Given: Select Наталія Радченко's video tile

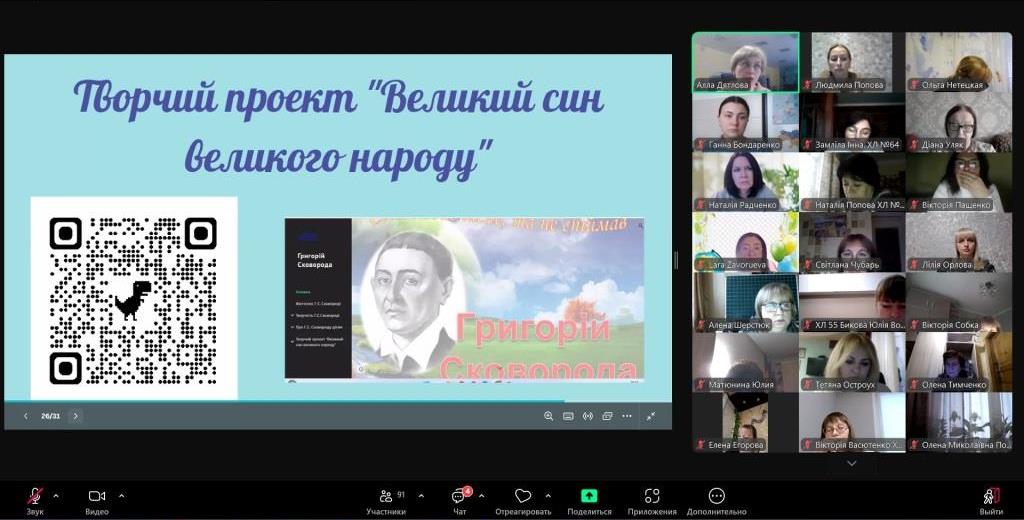Looking at the screenshot, I should pyautogui.click(x=745, y=182).
